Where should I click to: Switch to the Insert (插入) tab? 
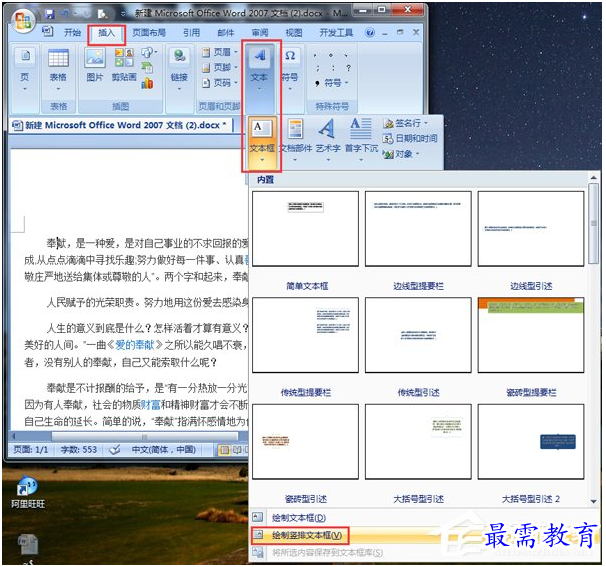pos(106,33)
